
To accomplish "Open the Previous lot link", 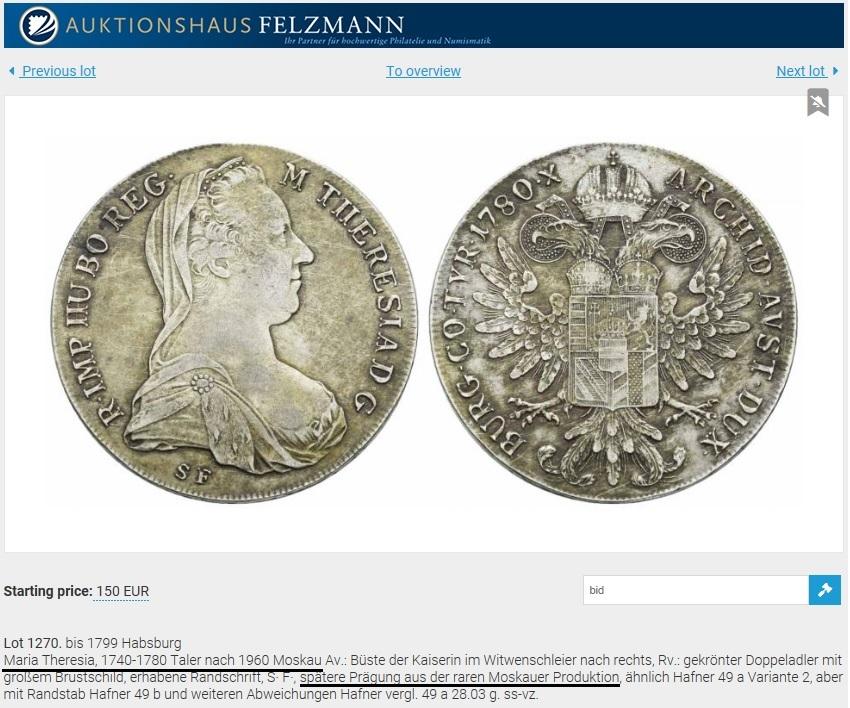I will coord(59,71).
